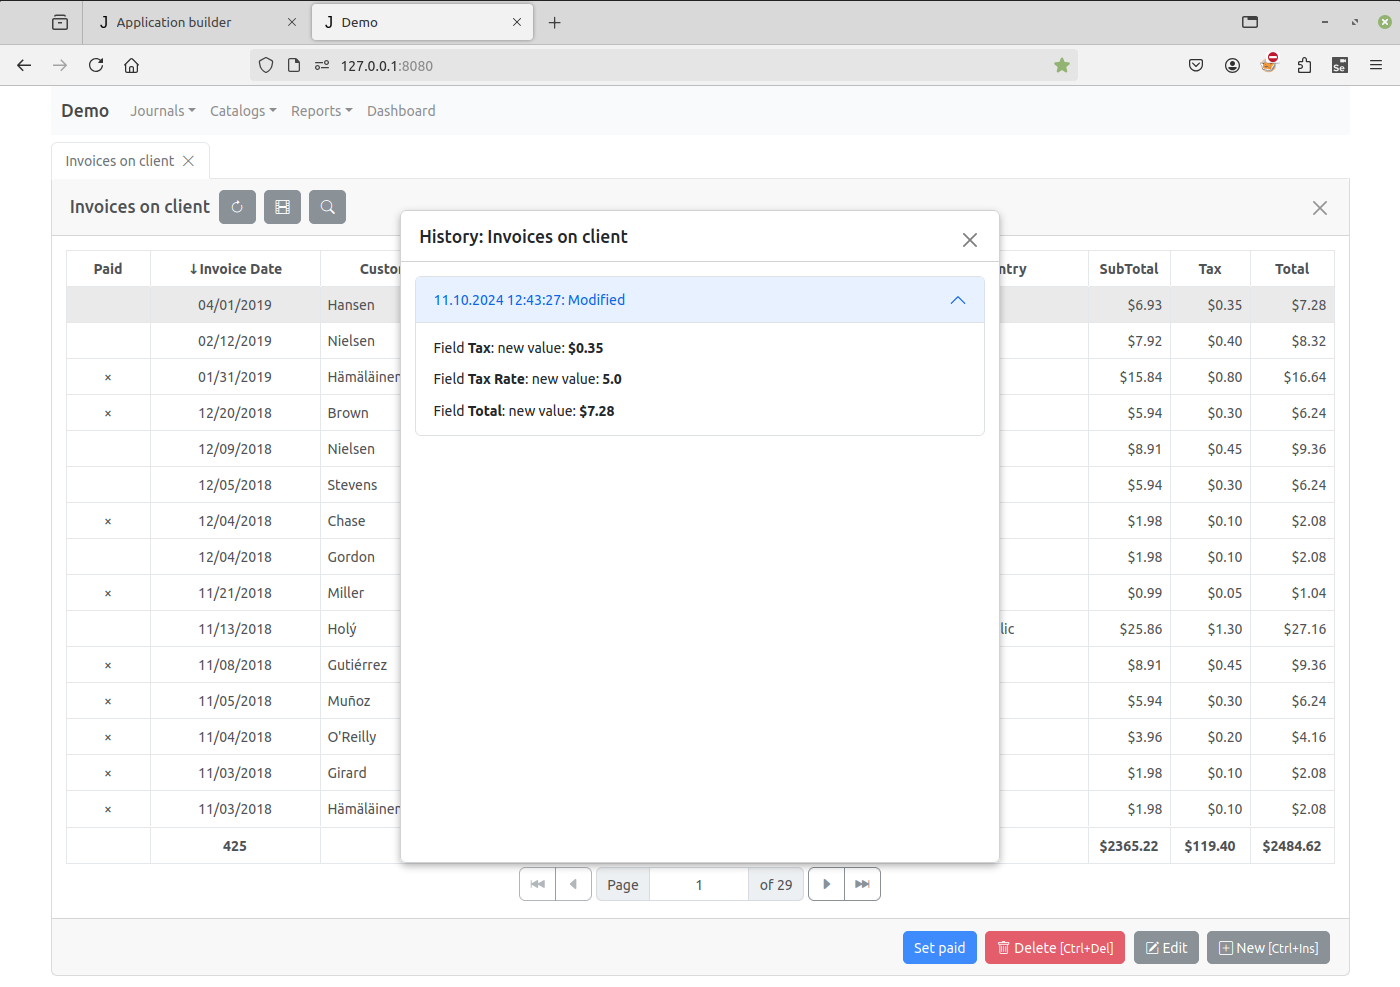Click inside the Page number input field
The height and width of the screenshot is (987, 1400).
point(698,884)
